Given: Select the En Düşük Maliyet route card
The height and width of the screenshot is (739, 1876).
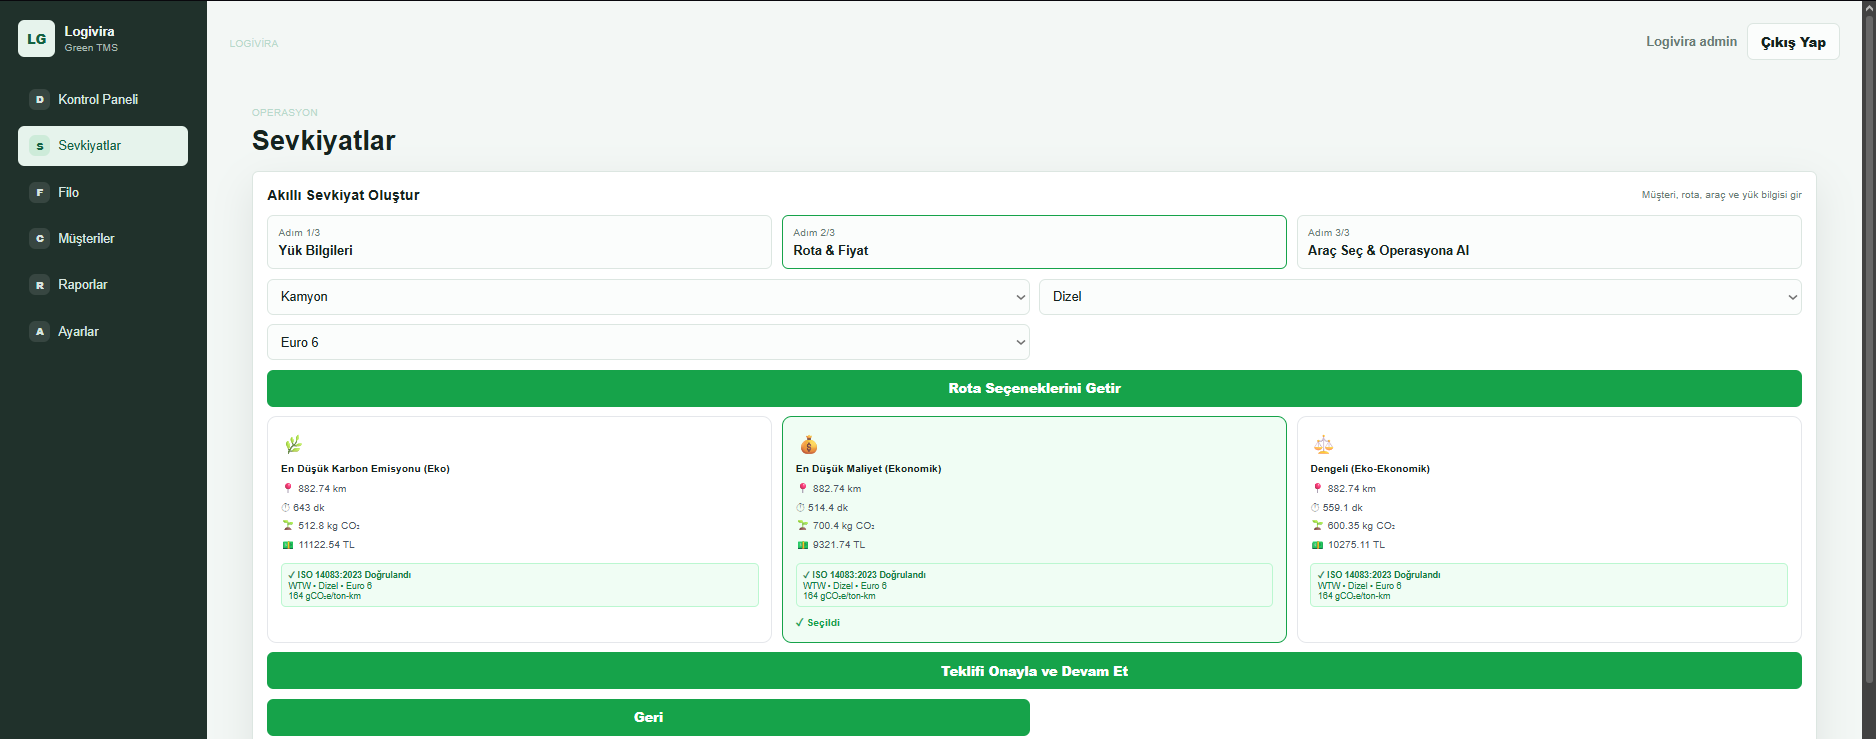Looking at the screenshot, I should coord(1034,529).
